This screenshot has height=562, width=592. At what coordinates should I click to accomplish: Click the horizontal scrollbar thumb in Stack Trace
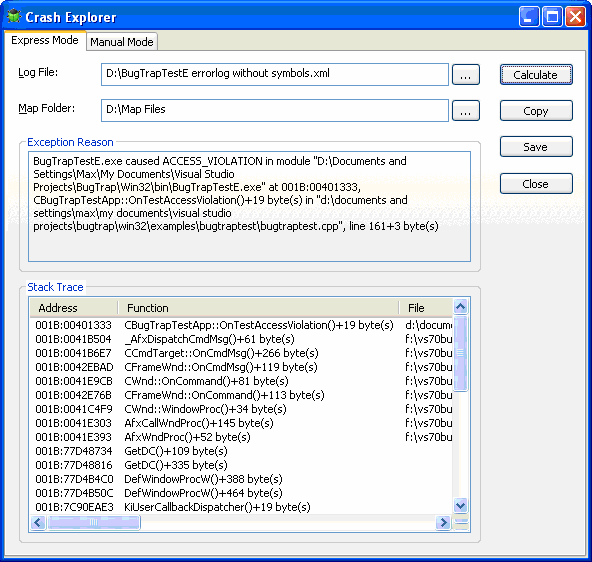(x=94, y=522)
